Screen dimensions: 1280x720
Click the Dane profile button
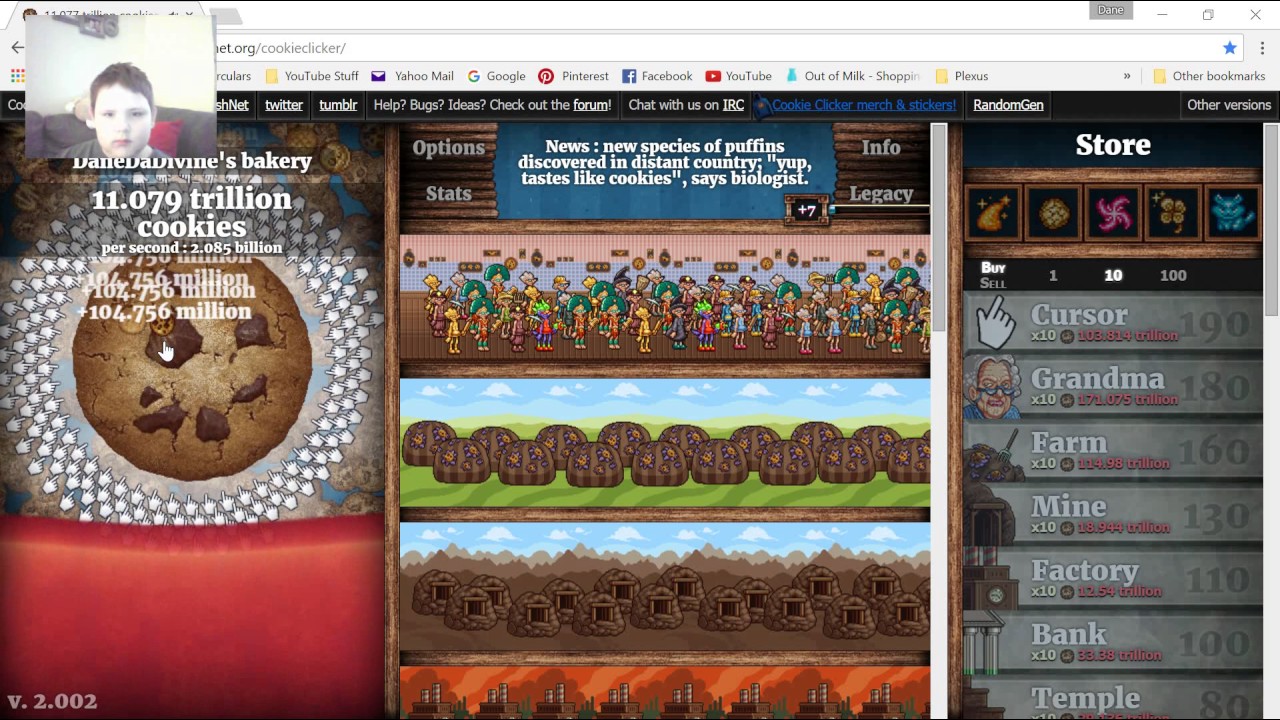1111,10
